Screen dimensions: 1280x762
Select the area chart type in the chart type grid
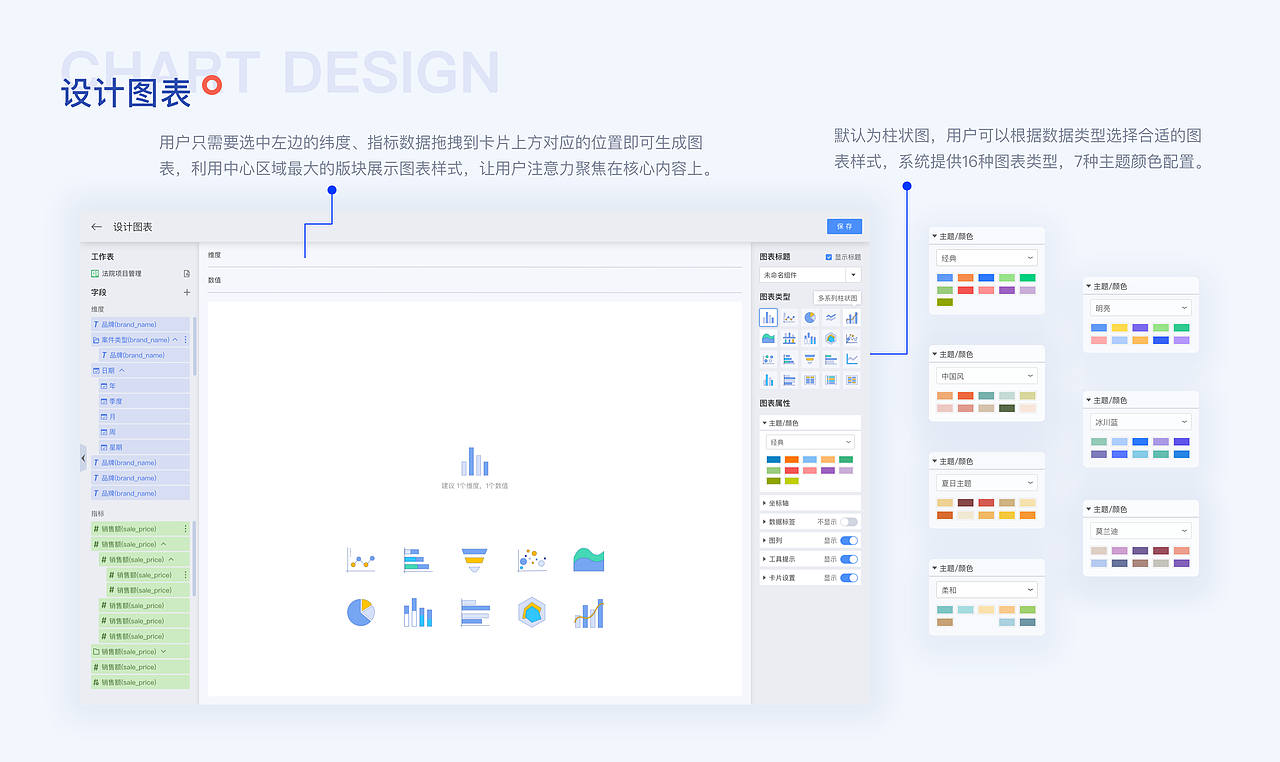pos(768,338)
